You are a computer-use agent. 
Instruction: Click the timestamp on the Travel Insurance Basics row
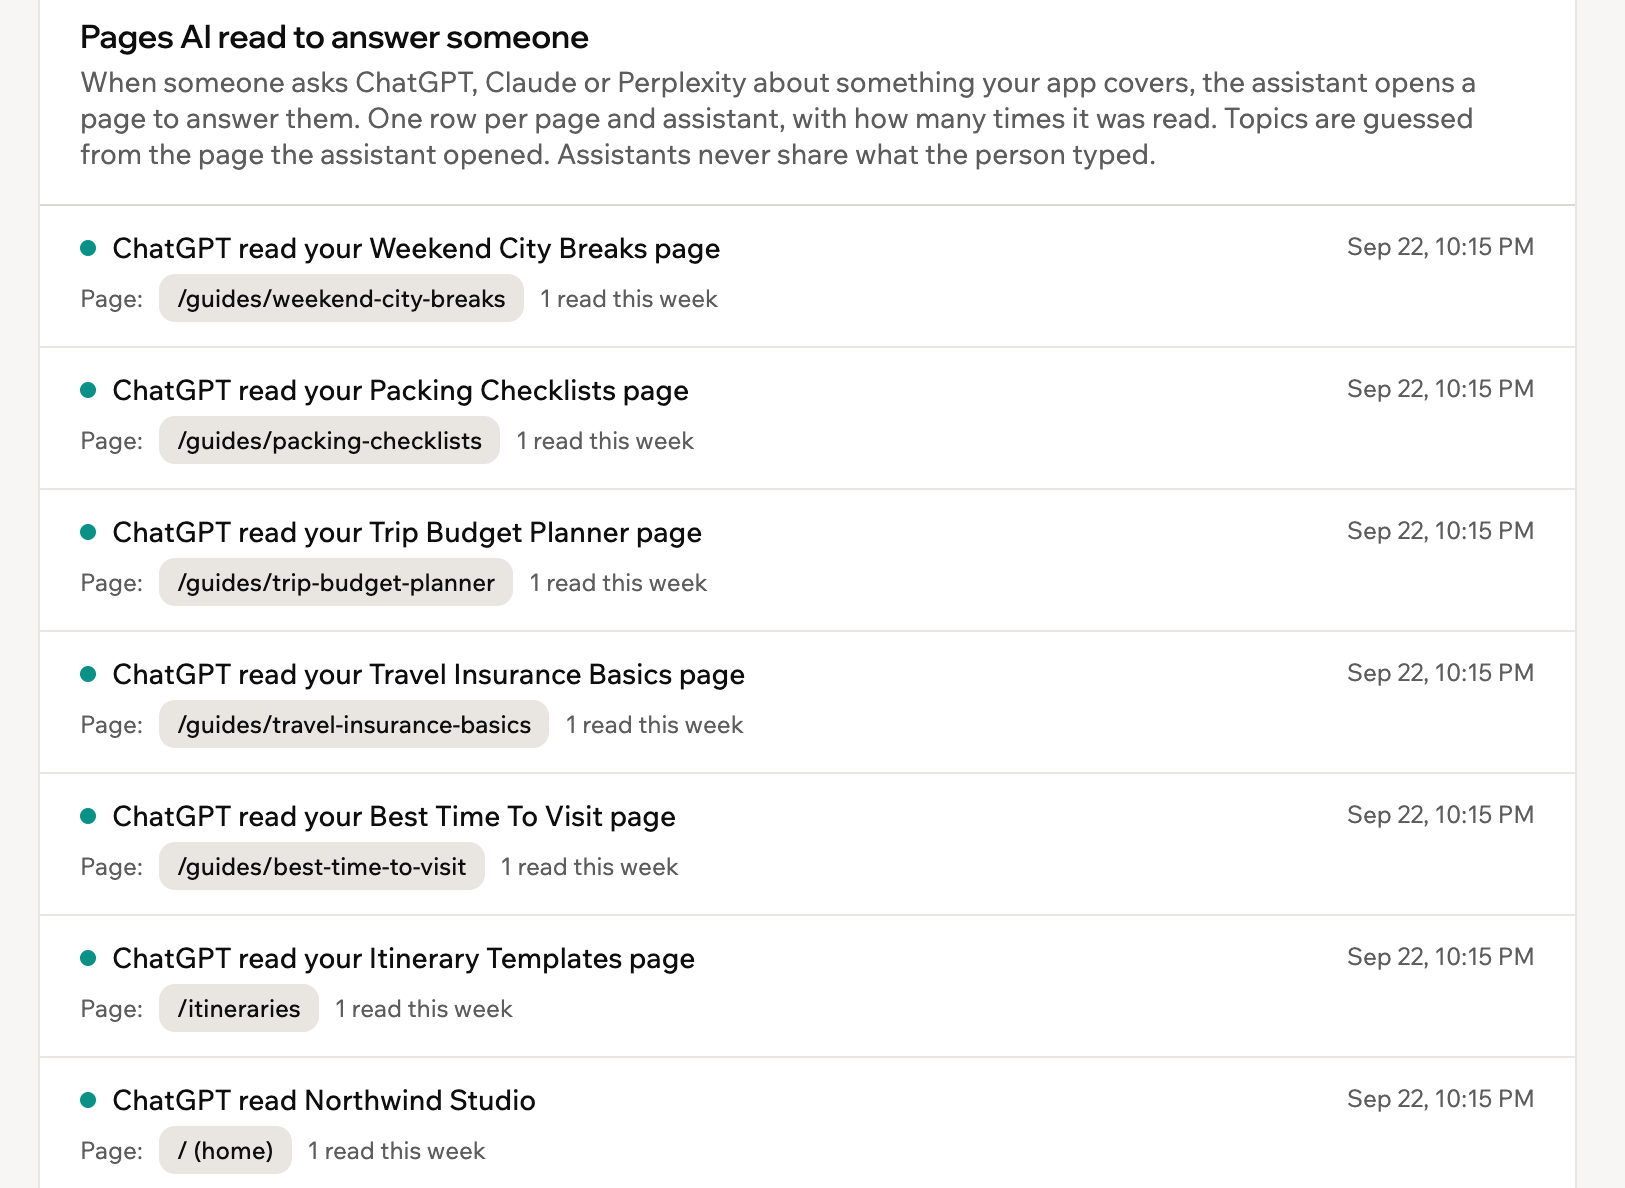1440,673
